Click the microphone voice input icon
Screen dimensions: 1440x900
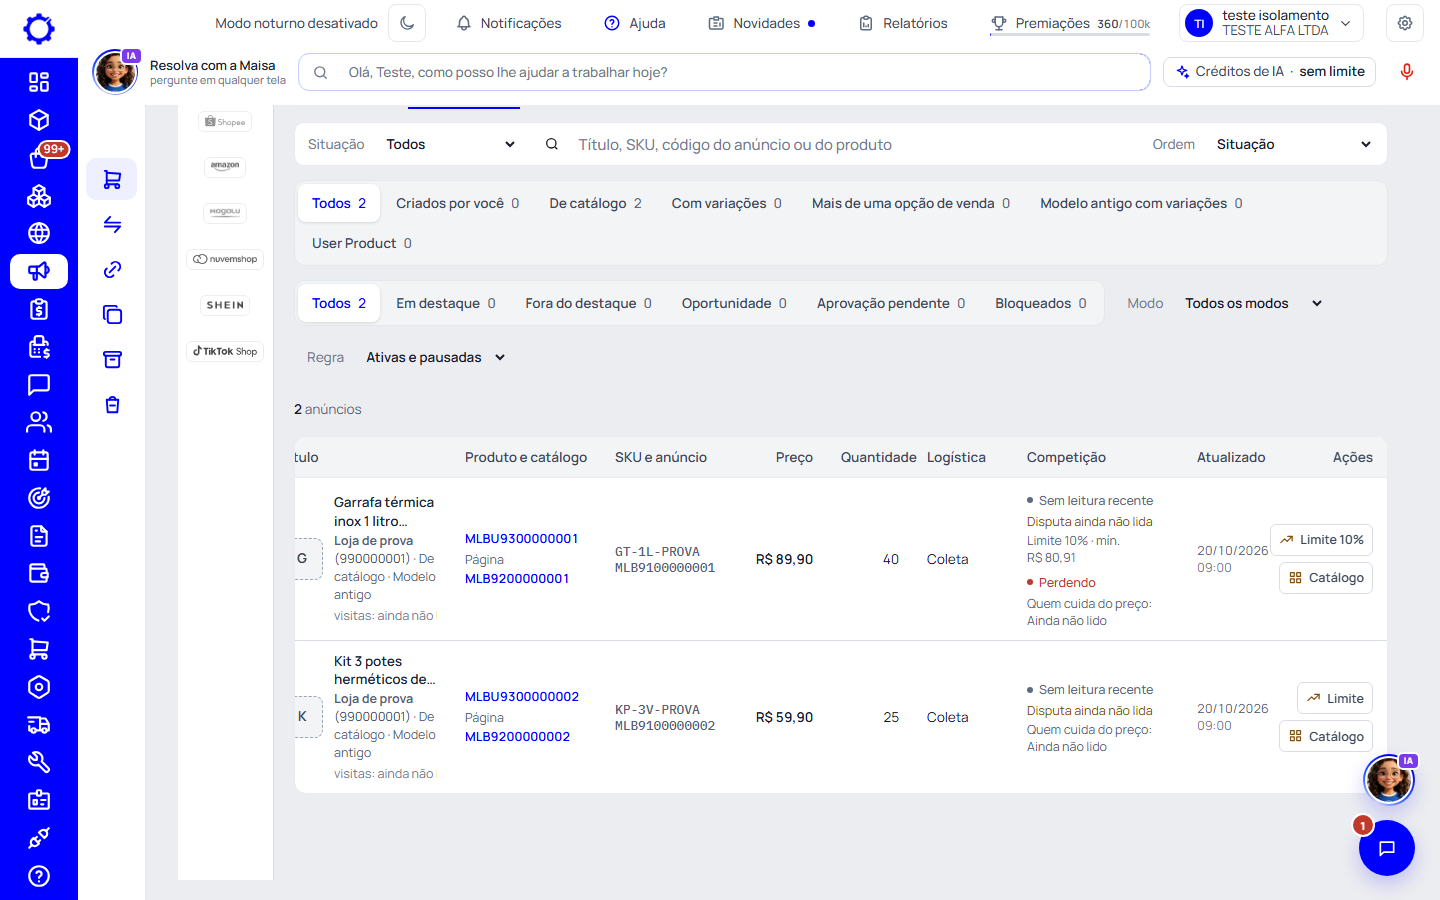1407,72
